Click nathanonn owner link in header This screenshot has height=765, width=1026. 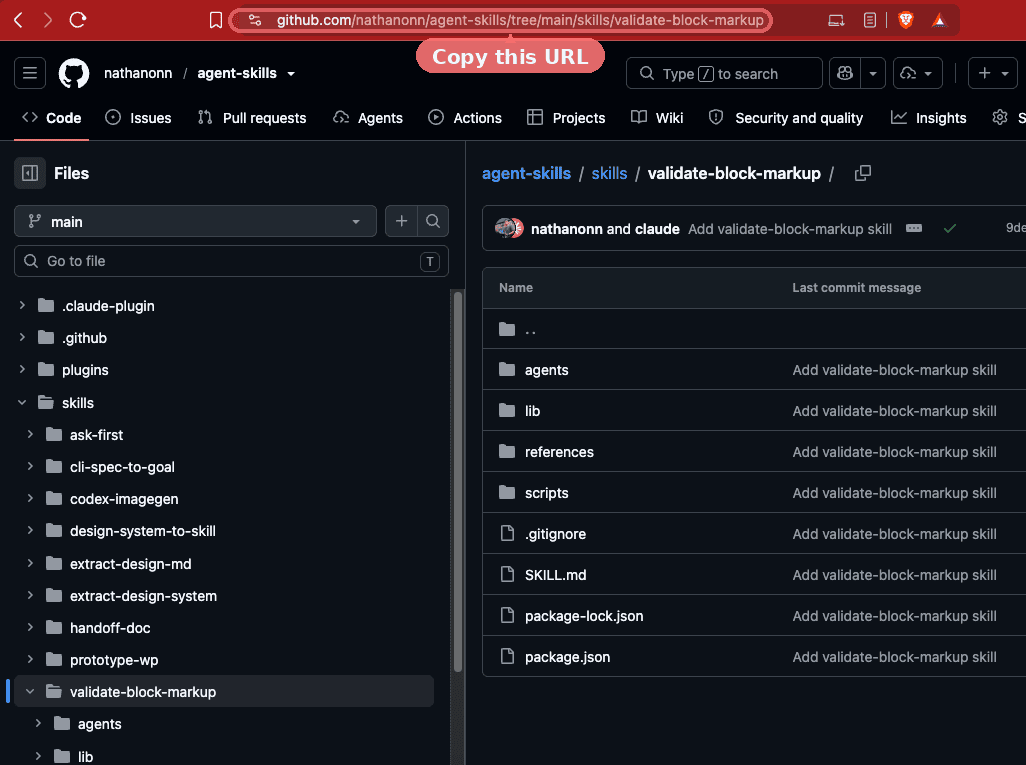[138, 73]
